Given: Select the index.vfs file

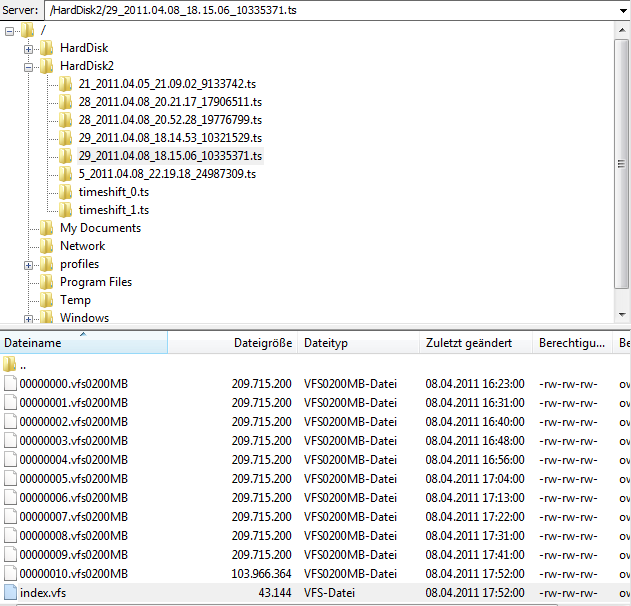Looking at the screenshot, I should [43, 593].
